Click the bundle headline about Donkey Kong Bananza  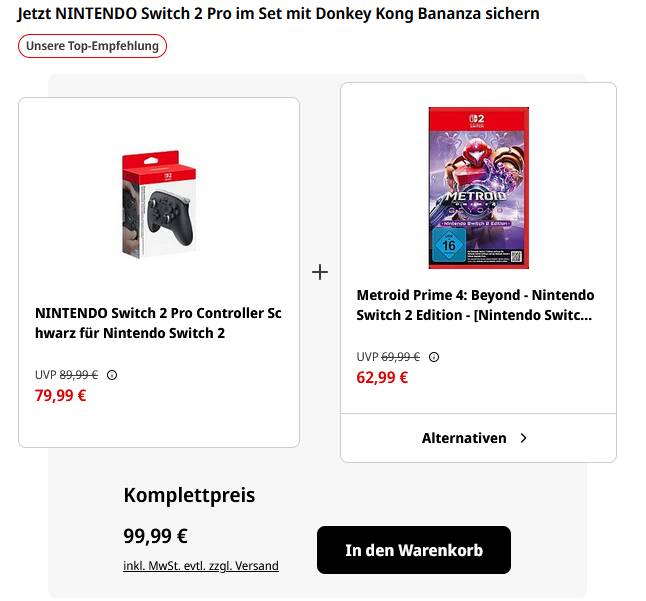[278, 14]
